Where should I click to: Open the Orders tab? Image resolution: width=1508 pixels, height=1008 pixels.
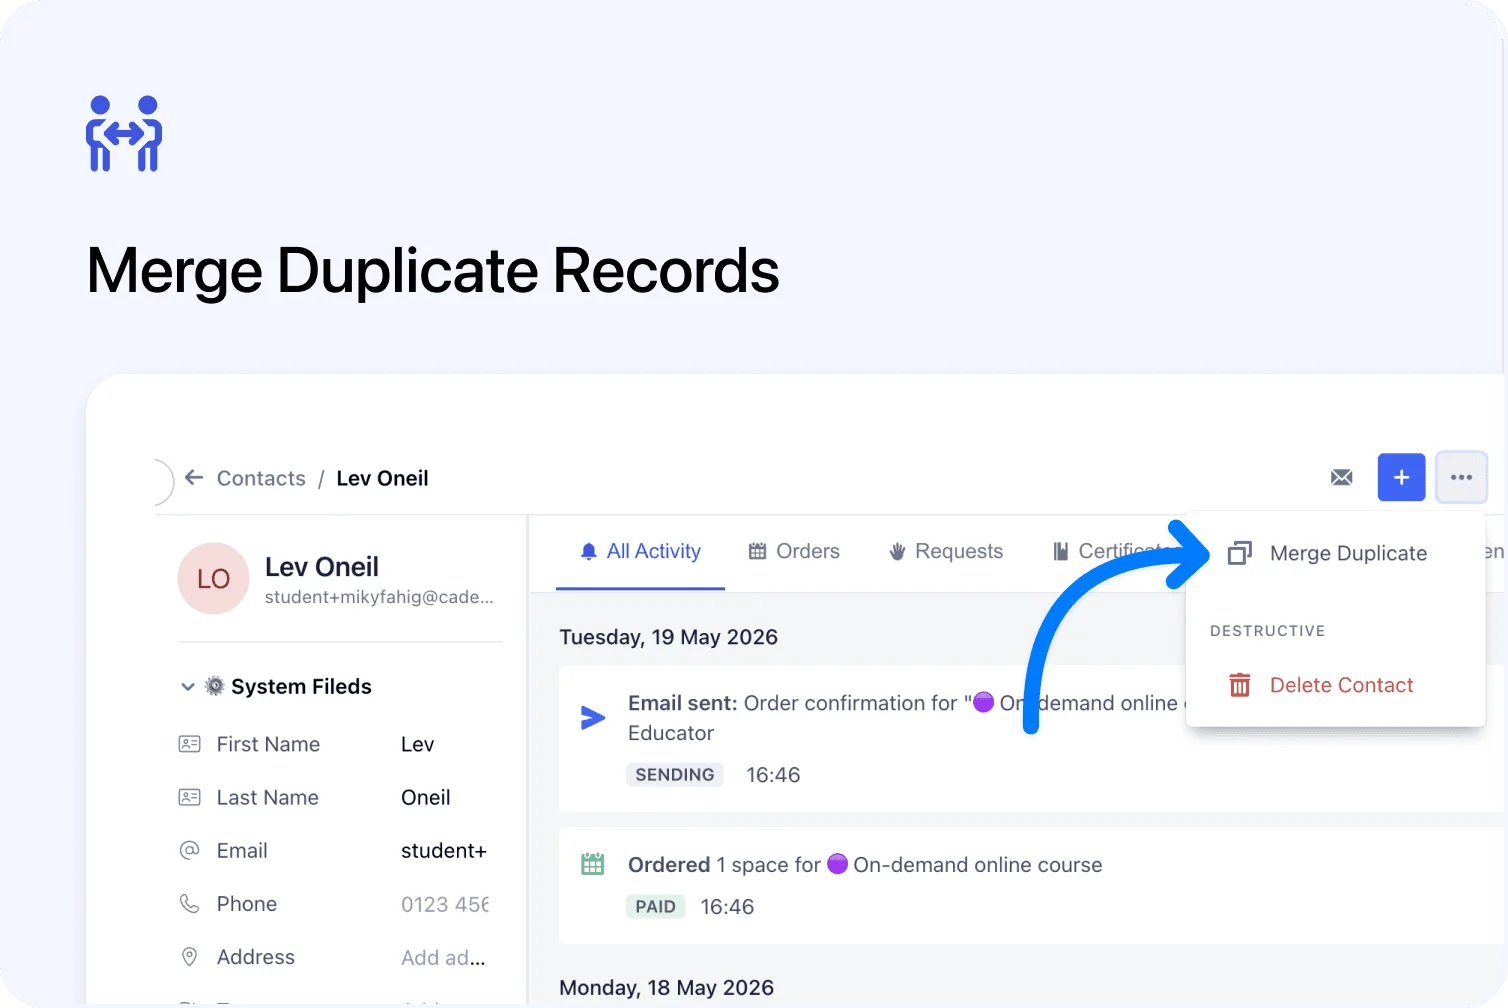(x=794, y=551)
